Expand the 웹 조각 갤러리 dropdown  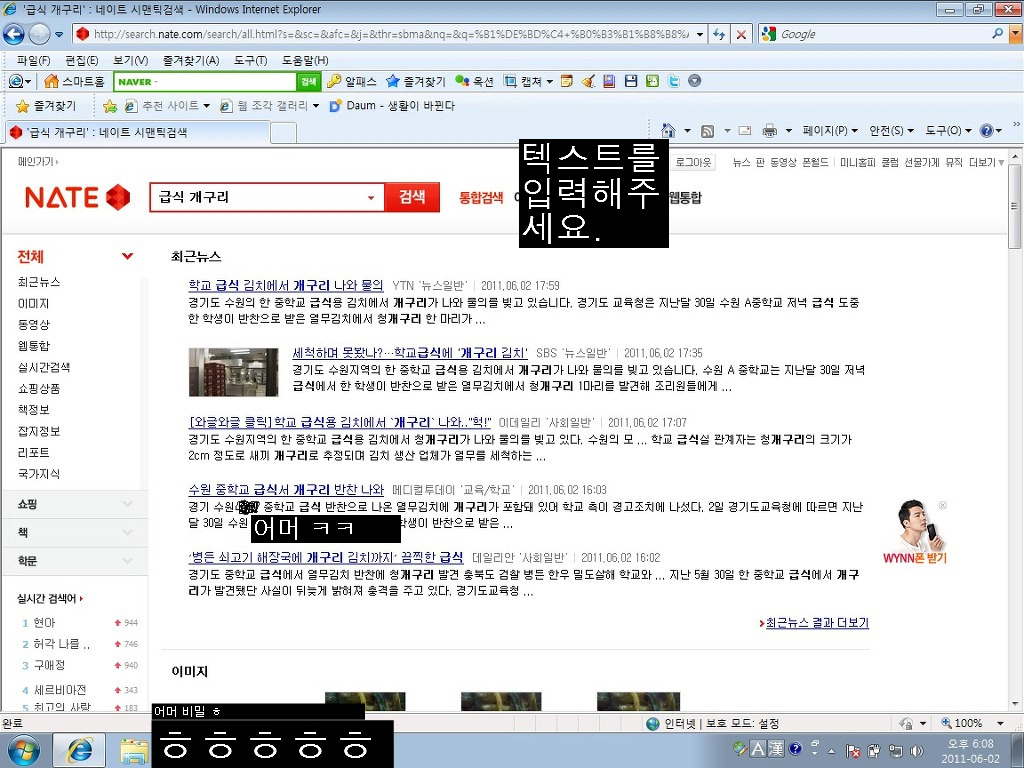coord(316,106)
